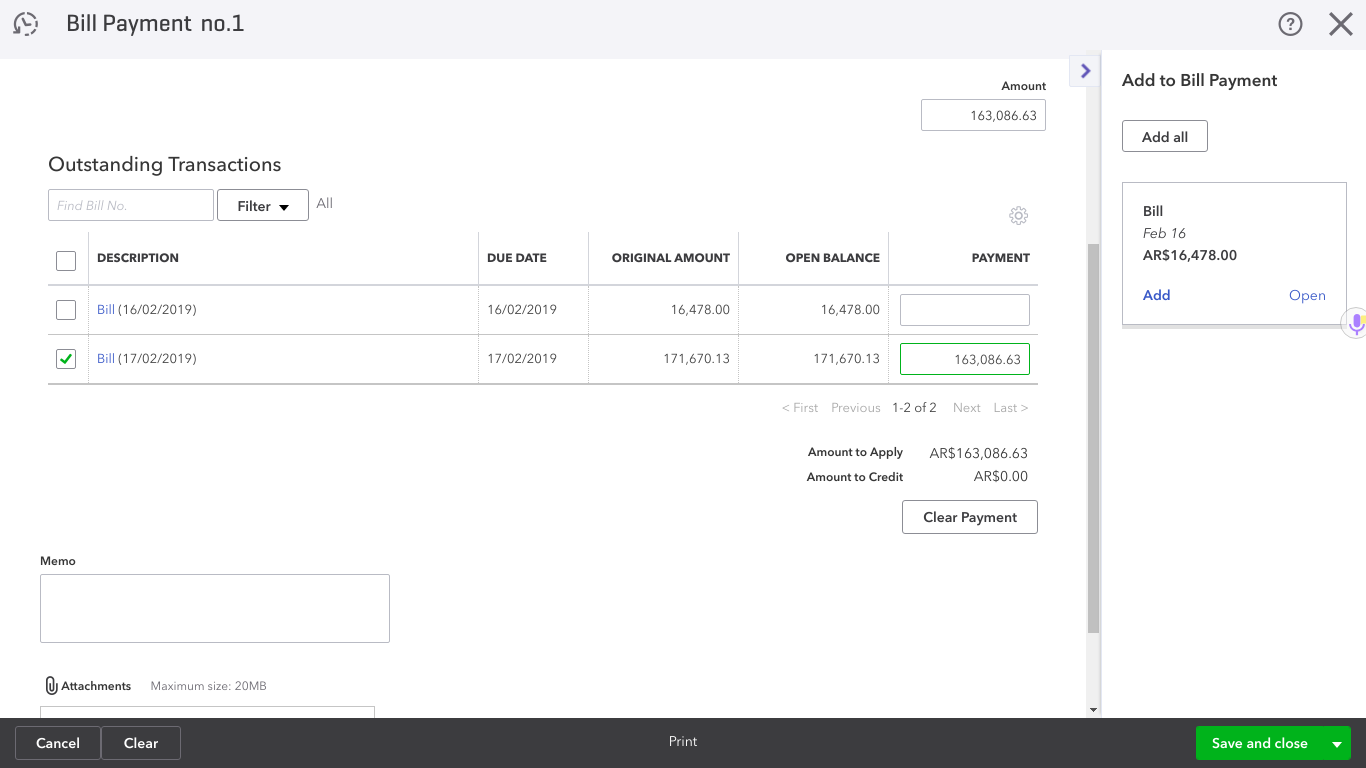Open the Filter dropdown
Image resolution: width=1366 pixels, height=768 pixels.
coord(263,206)
